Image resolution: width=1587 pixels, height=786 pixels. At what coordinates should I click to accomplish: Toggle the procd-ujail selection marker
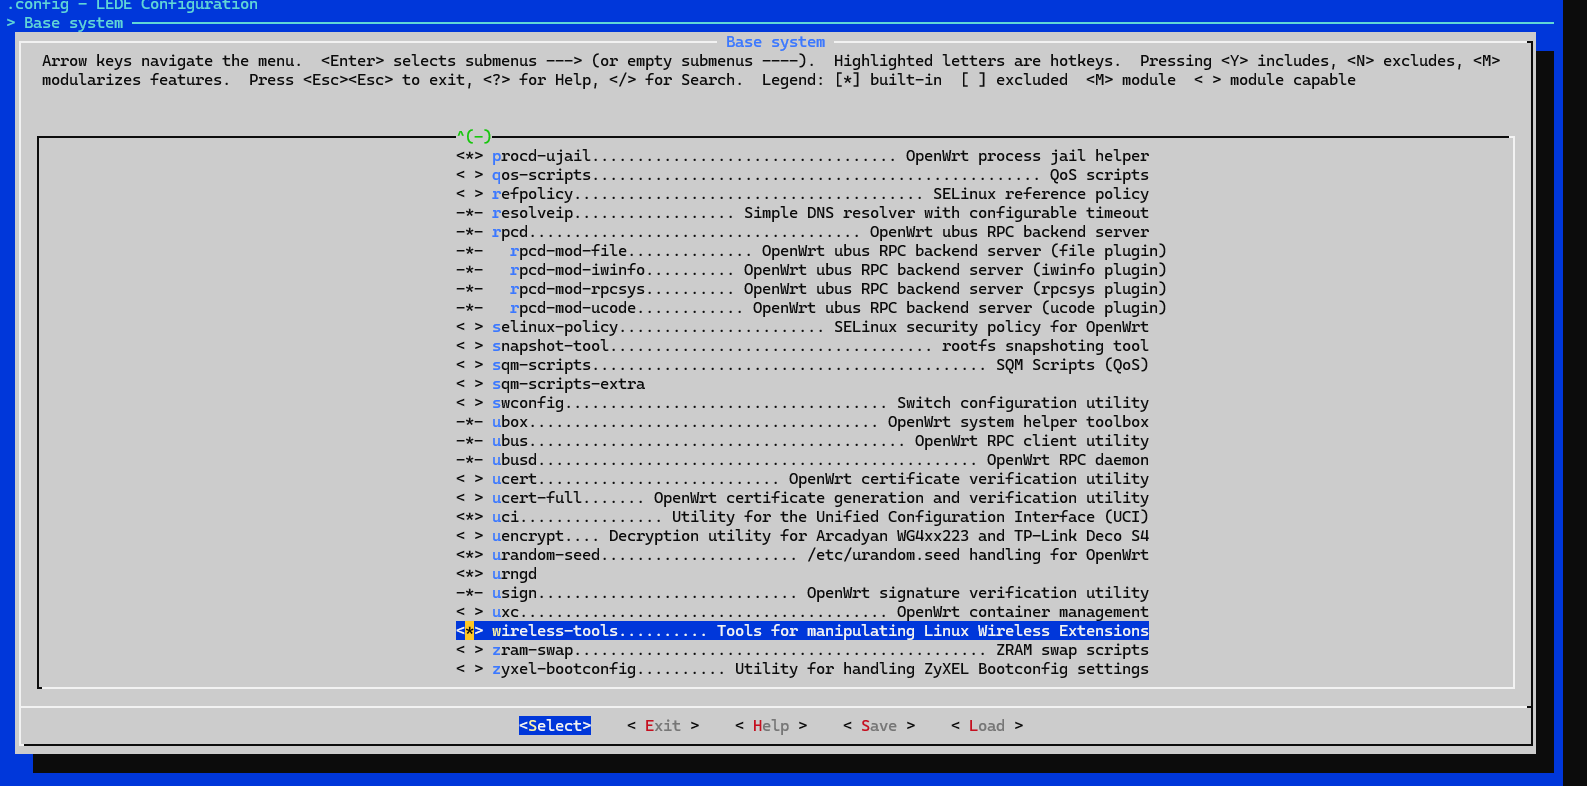point(470,156)
